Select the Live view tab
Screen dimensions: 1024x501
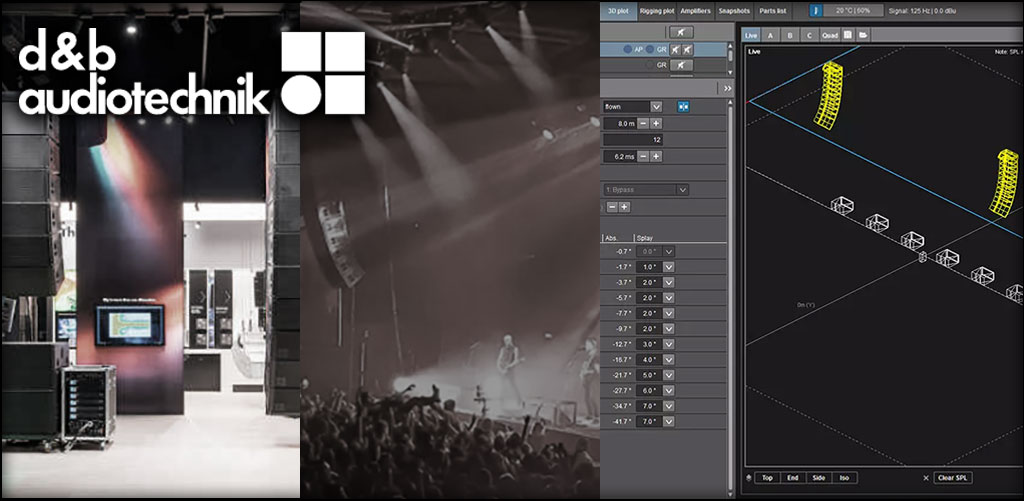(751, 35)
